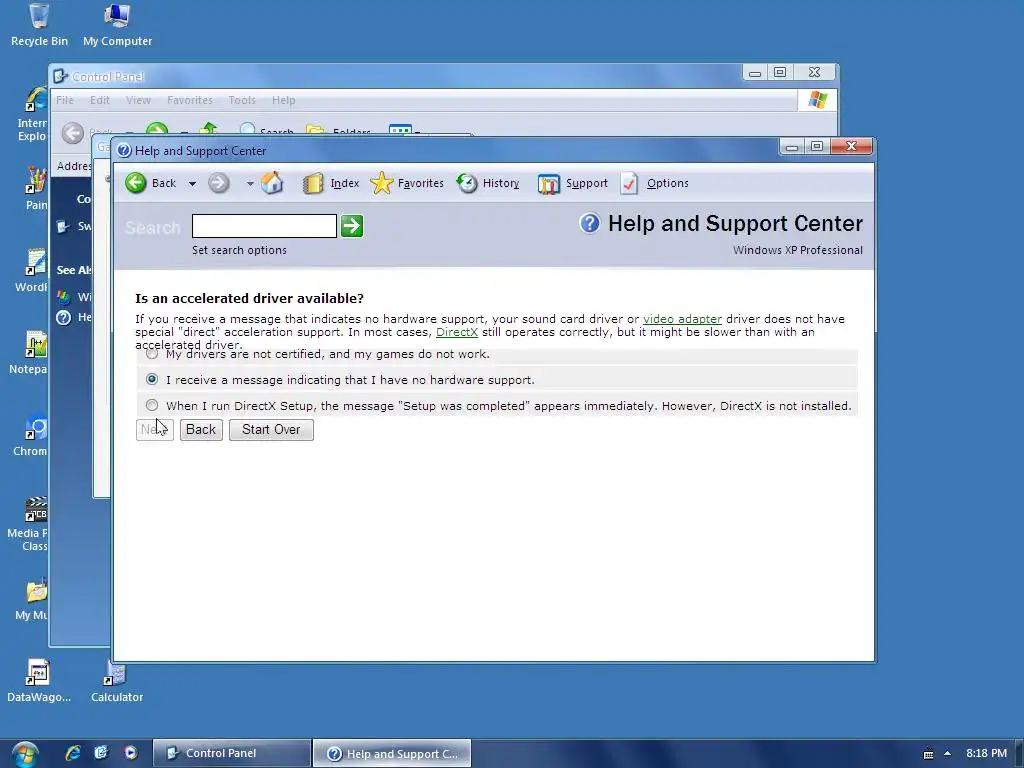The width and height of the screenshot is (1024, 768).
Task: Open the Back history dropdown arrow
Action: click(x=192, y=184)
